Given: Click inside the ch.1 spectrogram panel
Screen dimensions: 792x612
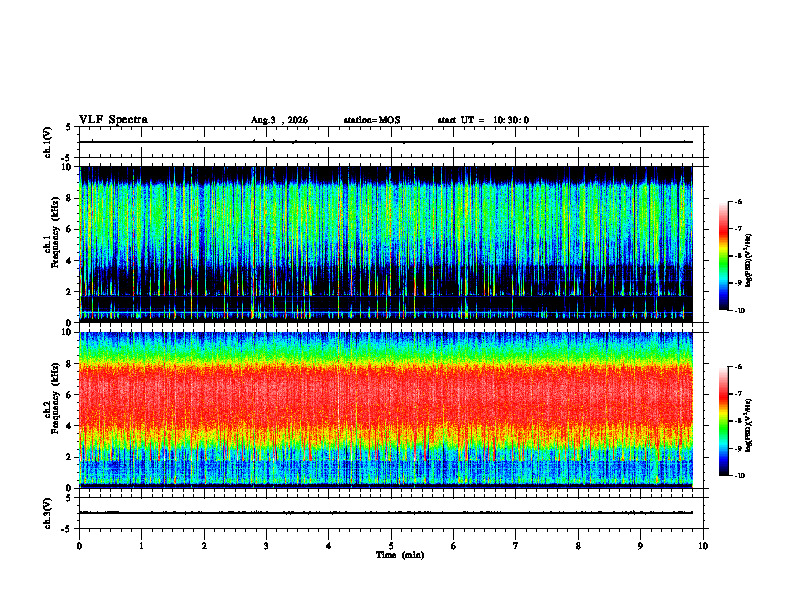Looking at the screenshot, I should 385,244.
